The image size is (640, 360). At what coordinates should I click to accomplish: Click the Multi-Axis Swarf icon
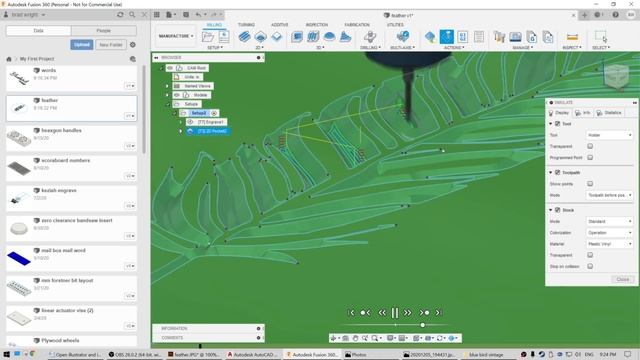point(402,37)
